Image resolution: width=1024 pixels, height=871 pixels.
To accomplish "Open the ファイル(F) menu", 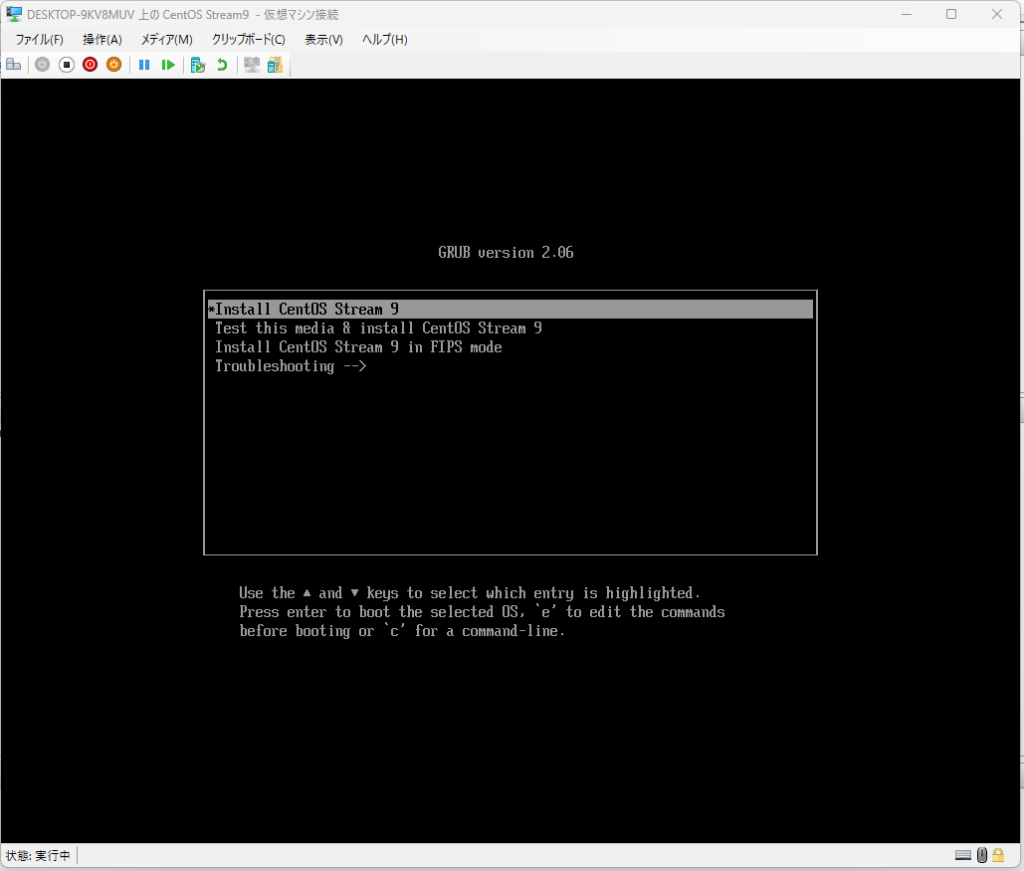I will (x=39, y=39).
